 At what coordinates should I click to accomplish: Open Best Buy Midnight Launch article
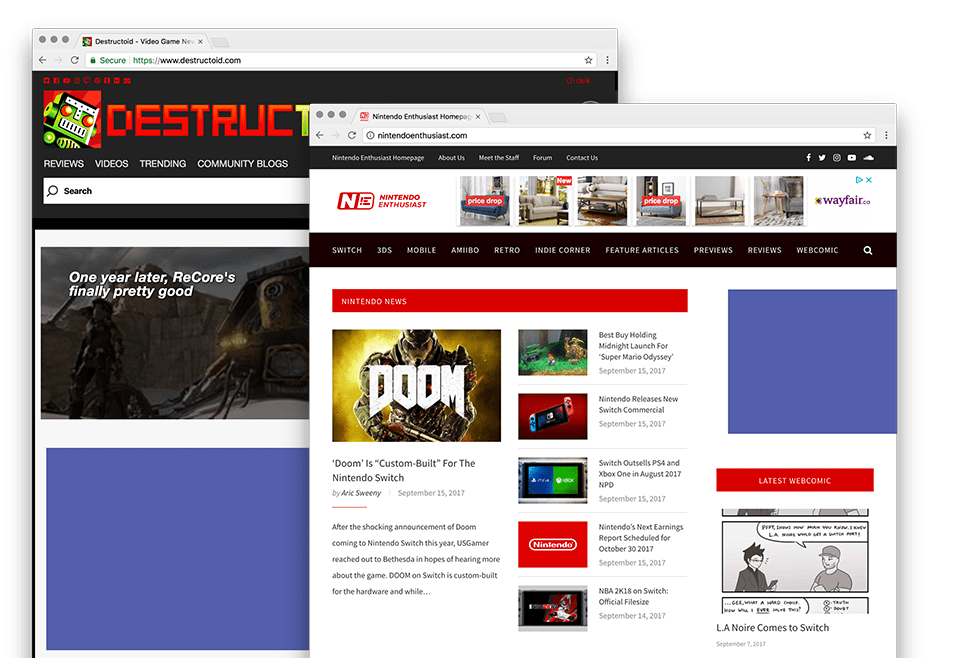click(x=636, y=346)
